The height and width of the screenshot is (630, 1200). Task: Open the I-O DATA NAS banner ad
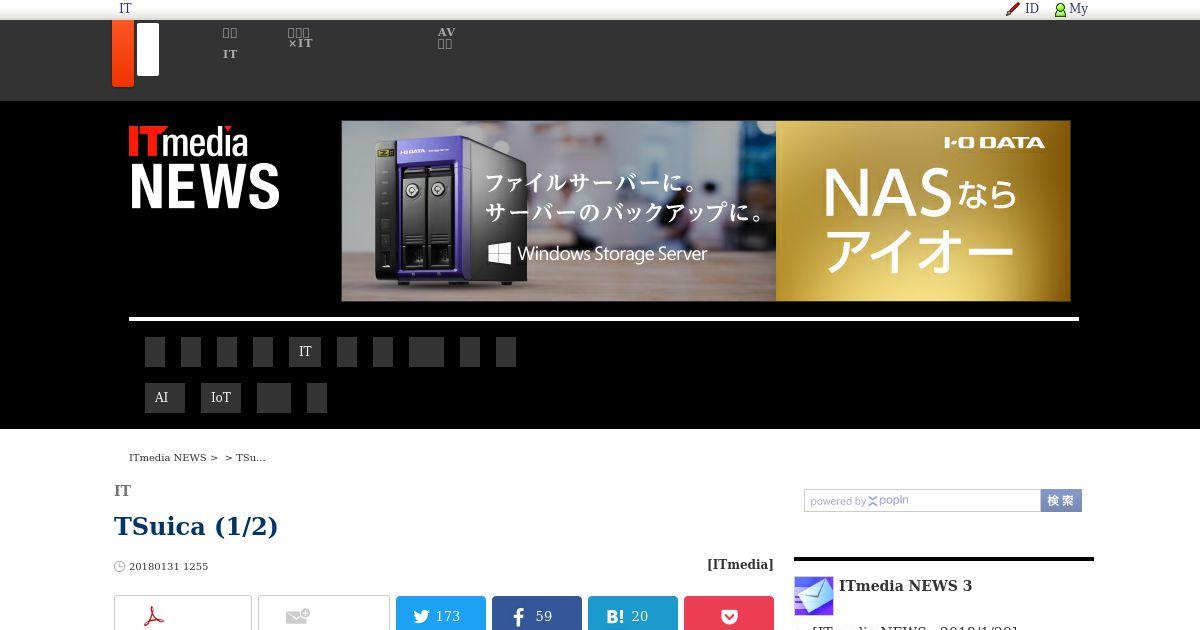[706, 211]
